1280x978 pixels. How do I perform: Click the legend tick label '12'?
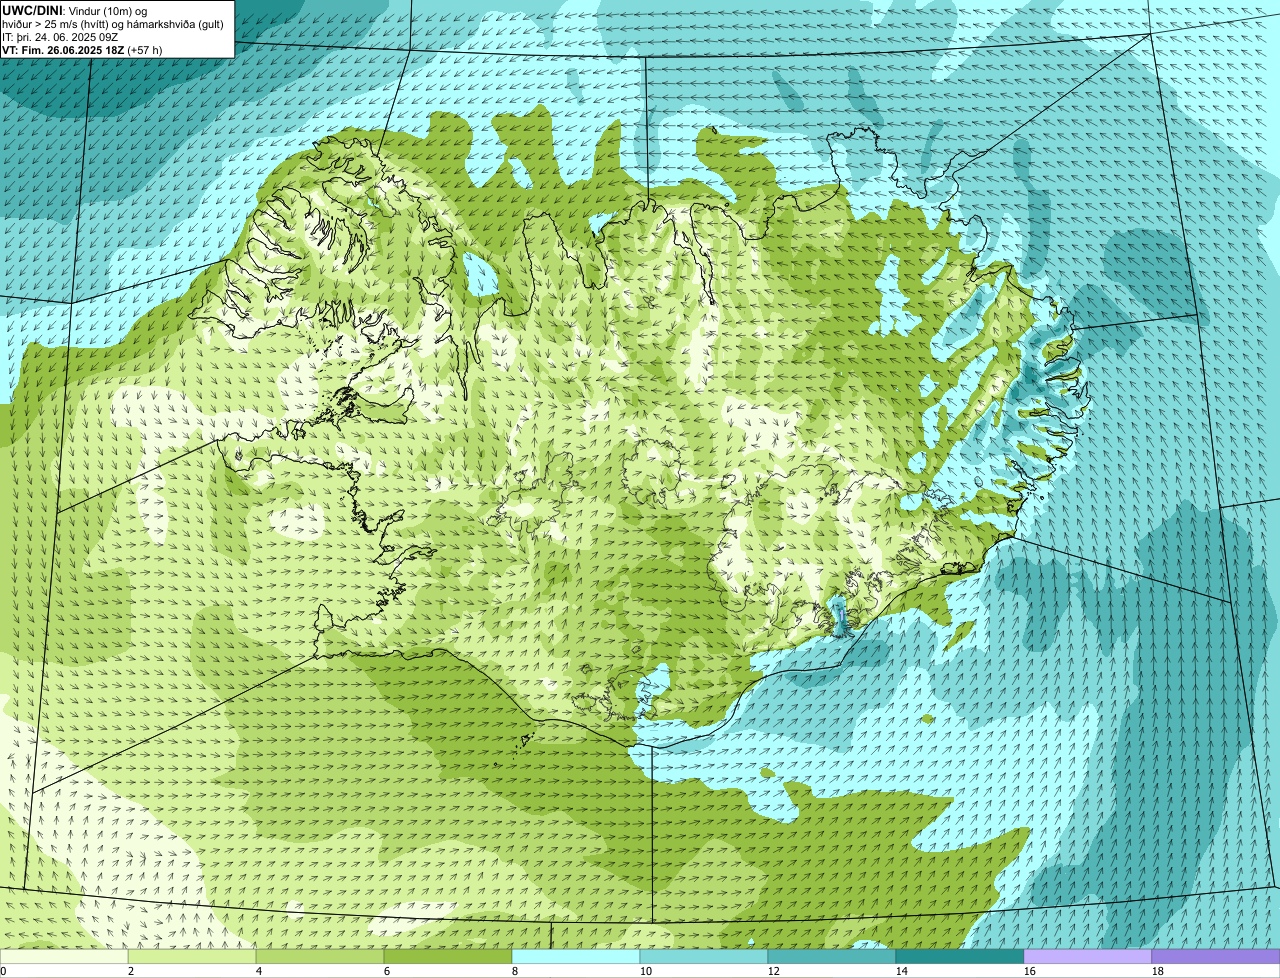point(774,971)
